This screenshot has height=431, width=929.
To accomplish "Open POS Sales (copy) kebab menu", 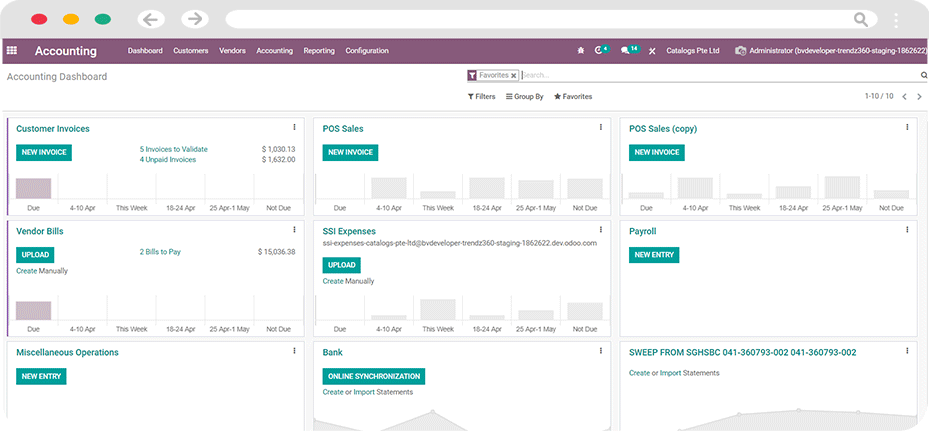I will 907,127.
